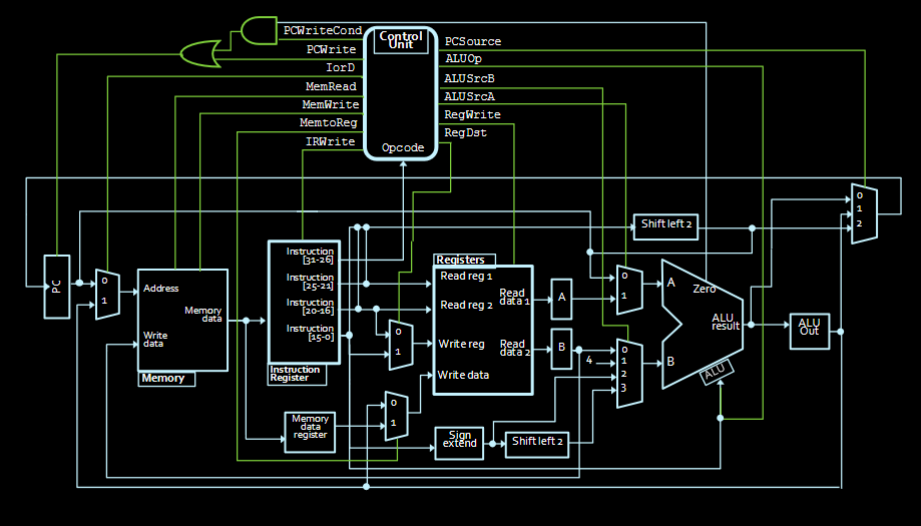Click the three-input mux at far right
The width and height of the screenshot is (921, 526).
(864, 212)
